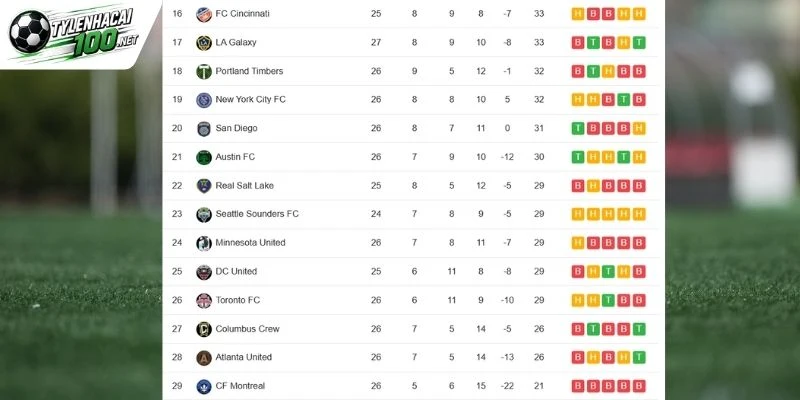Viewport: 800px width, 400px height.
Task: Click the last yellow H badge for Seattle Sounders
Action: click(639, 214)
